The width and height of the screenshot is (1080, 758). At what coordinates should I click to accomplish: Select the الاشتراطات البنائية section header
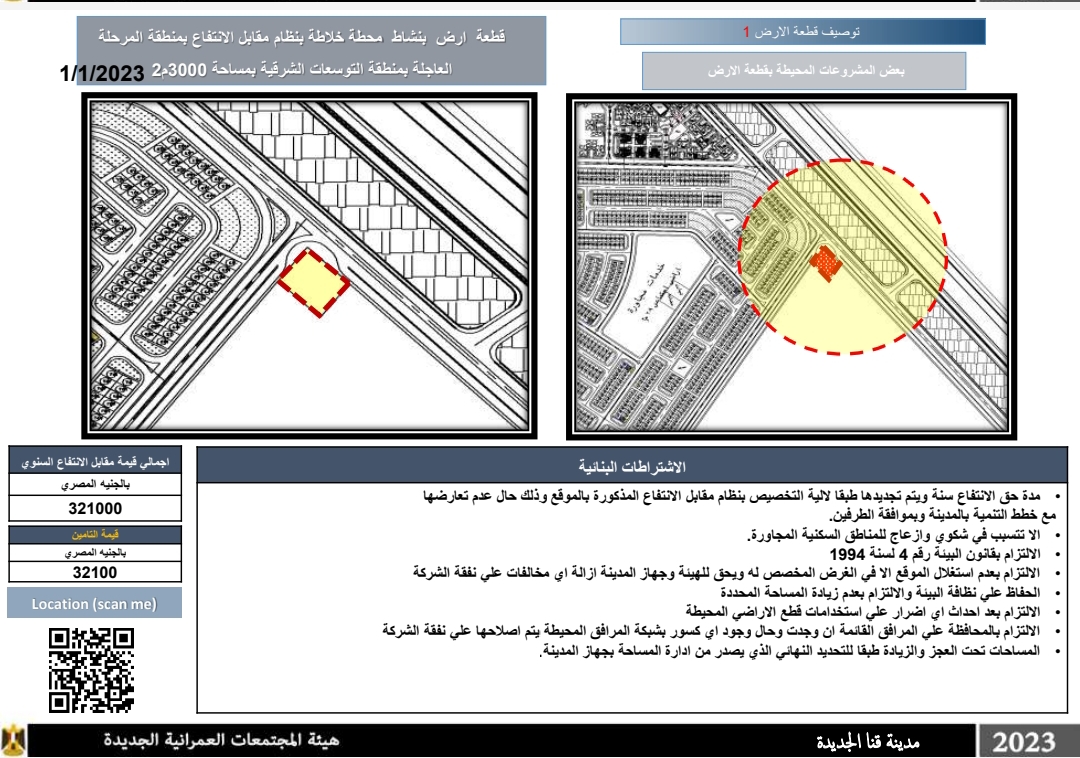[632, 467]
